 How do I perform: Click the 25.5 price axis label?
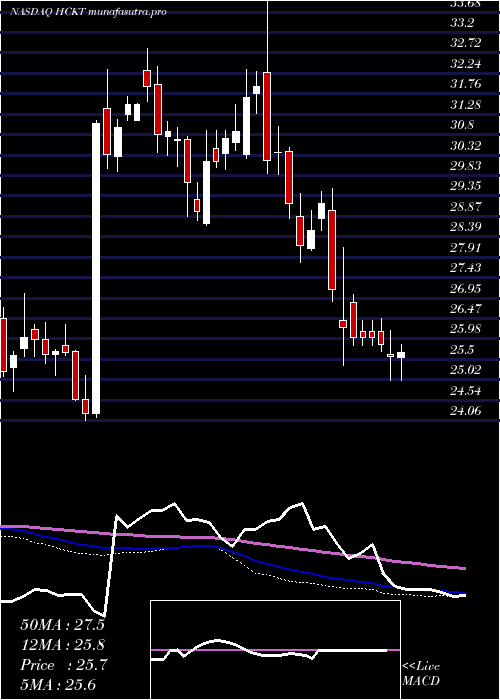click(x=462, y=350)
